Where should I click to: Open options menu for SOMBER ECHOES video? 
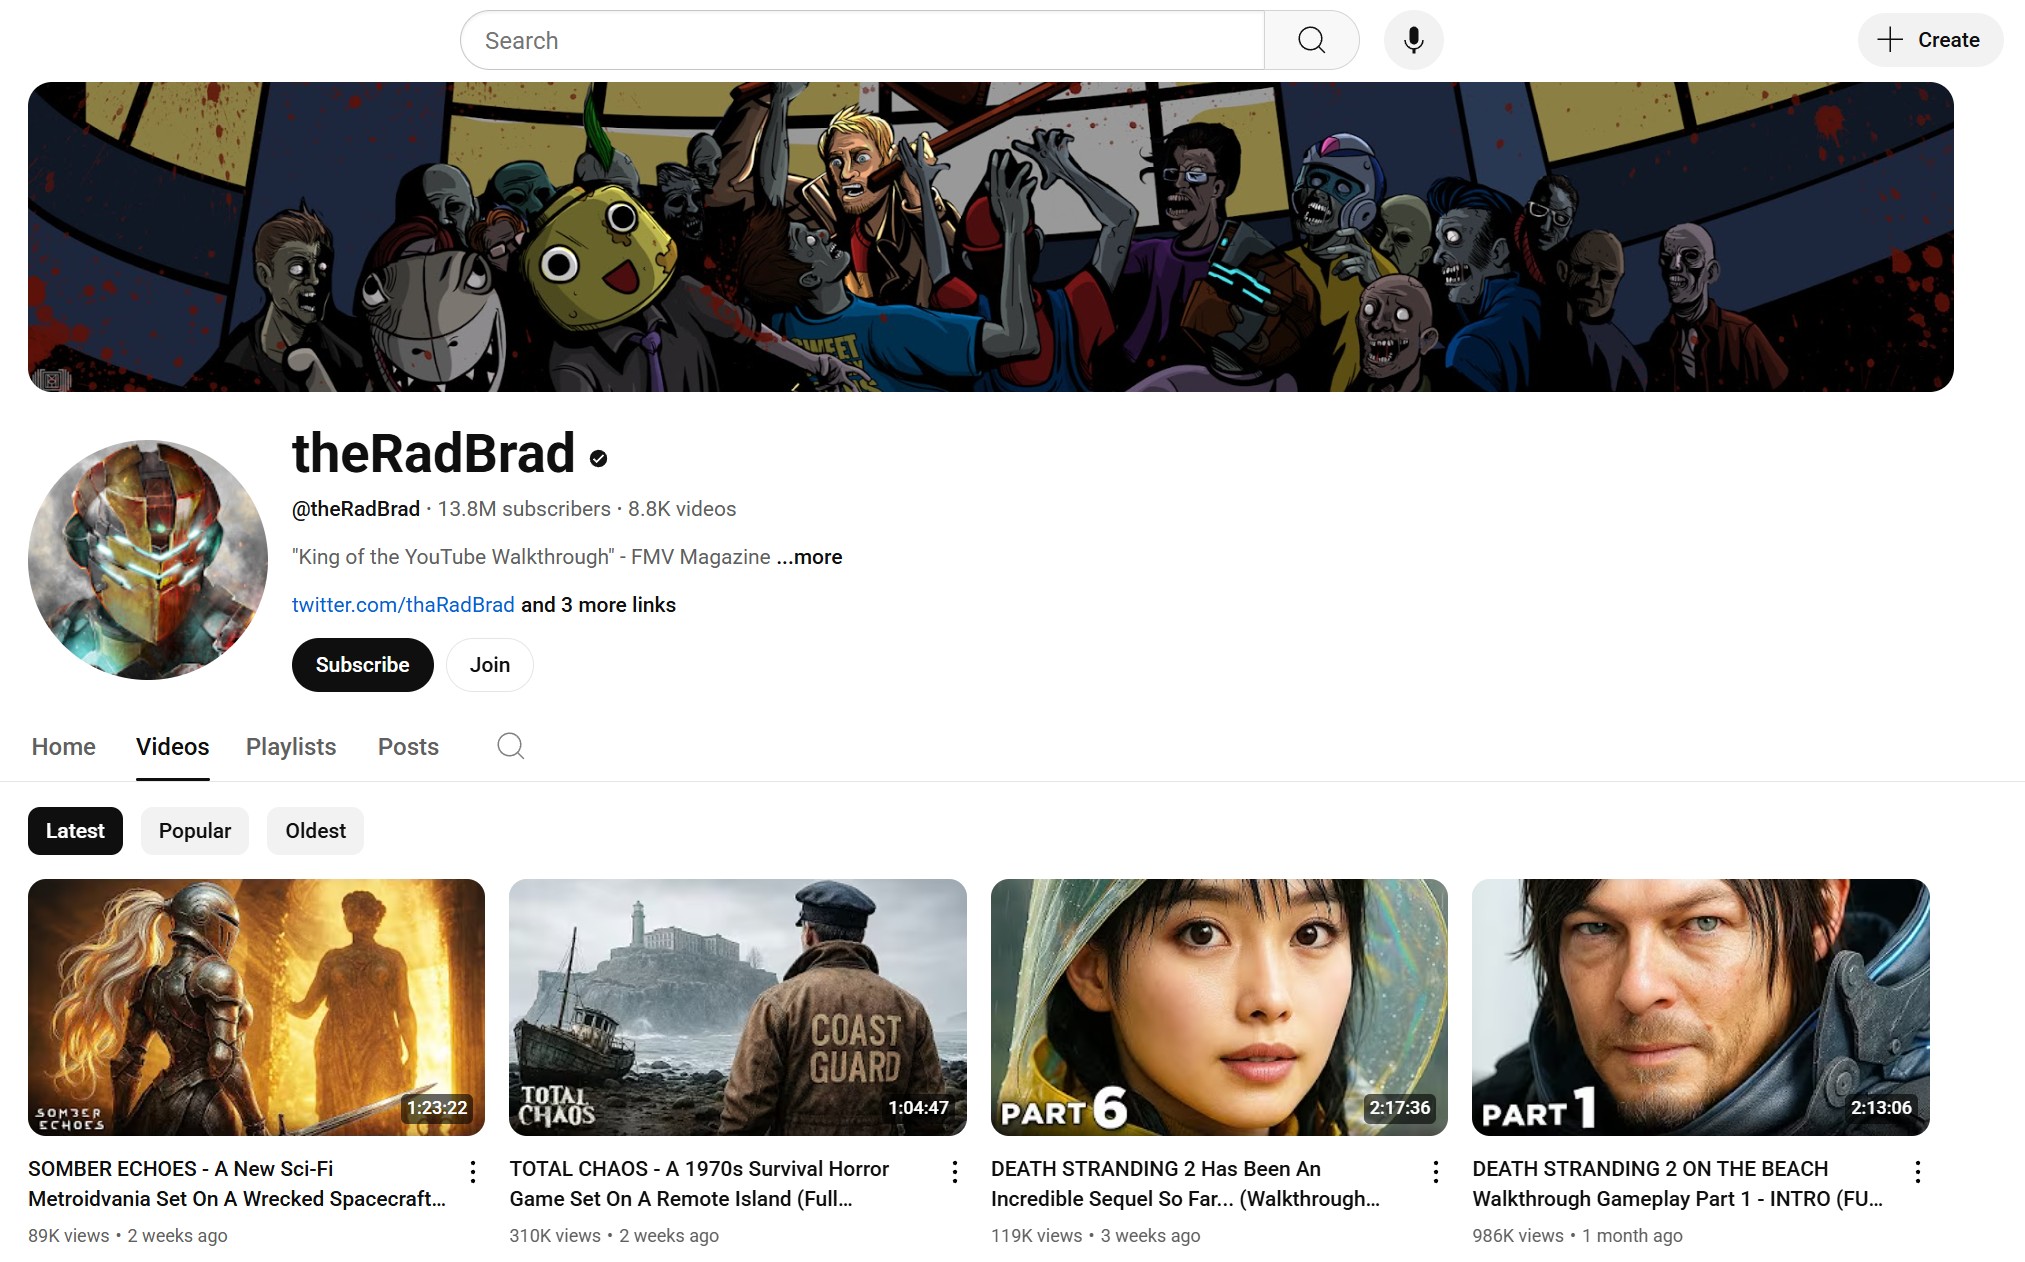pyautogui.click(x=473, y=1171)
